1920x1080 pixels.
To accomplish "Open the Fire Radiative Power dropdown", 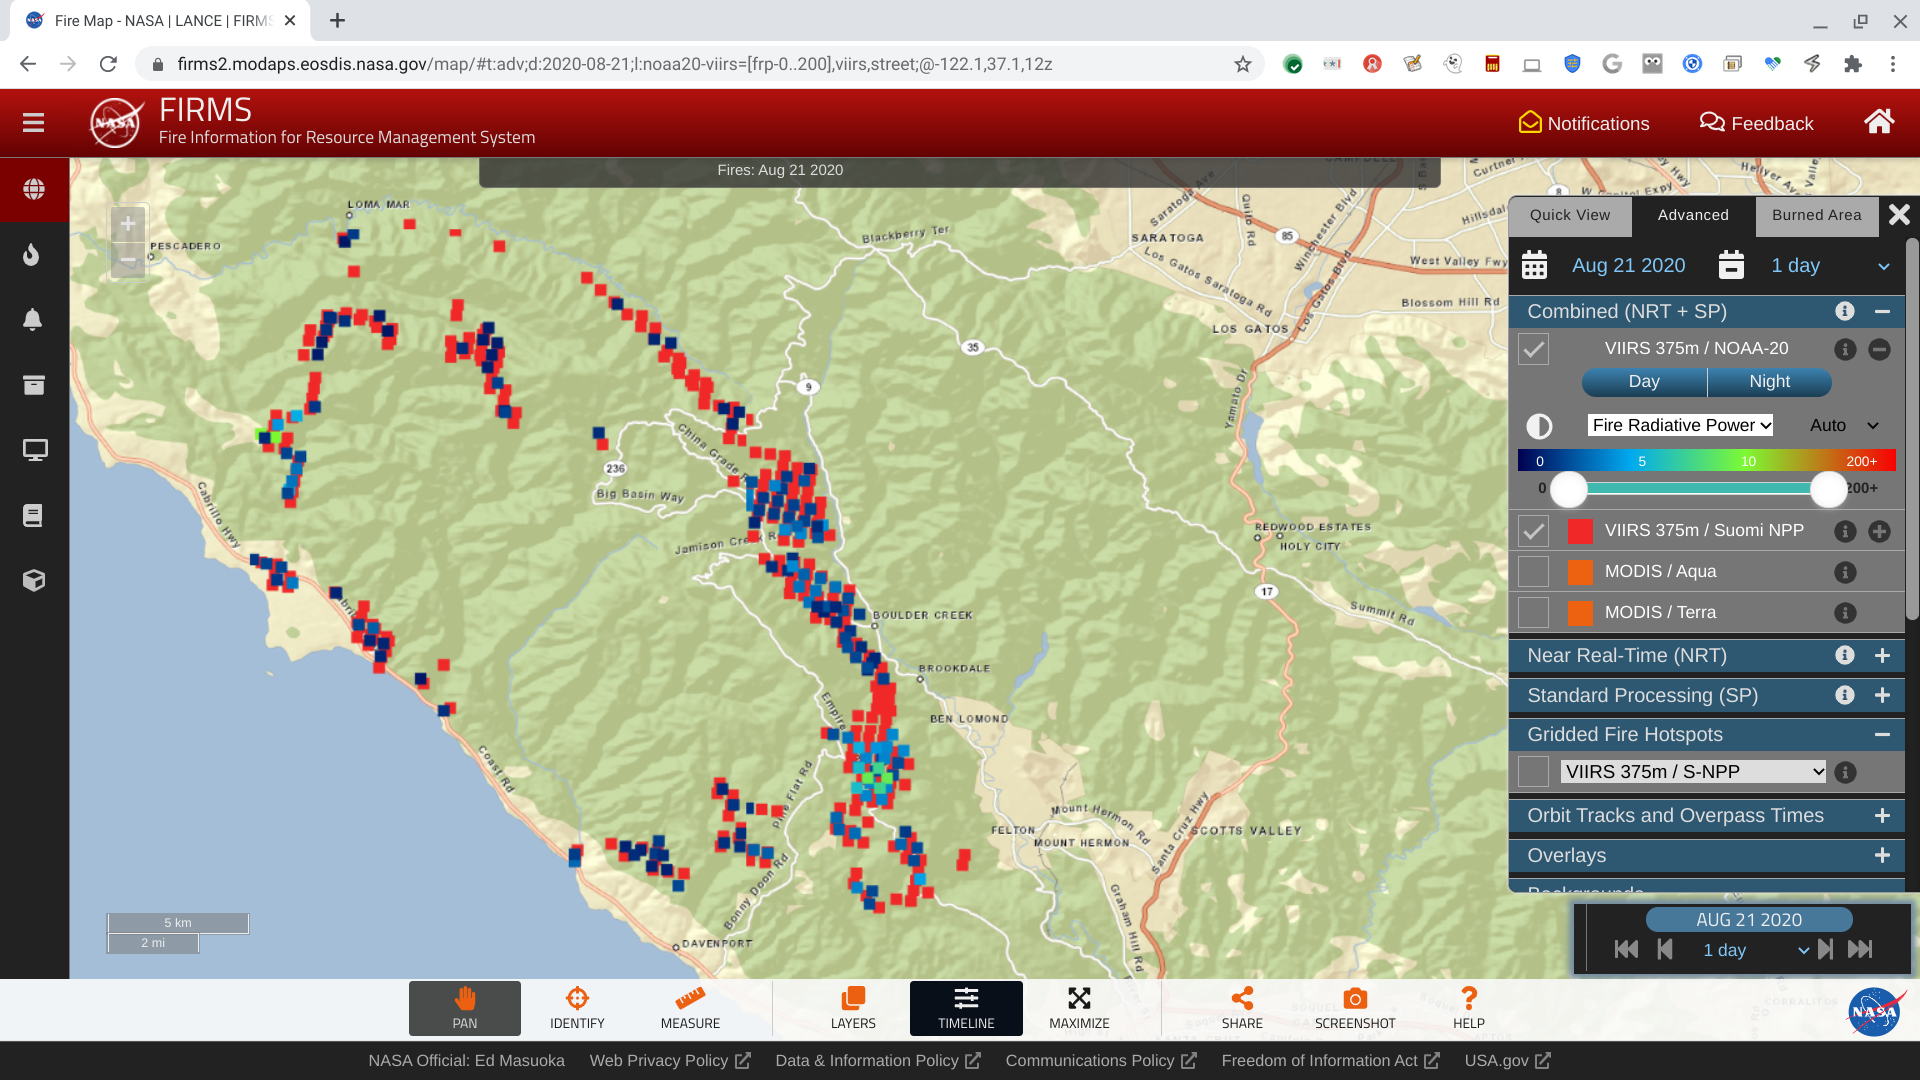I will point(1679,425).
